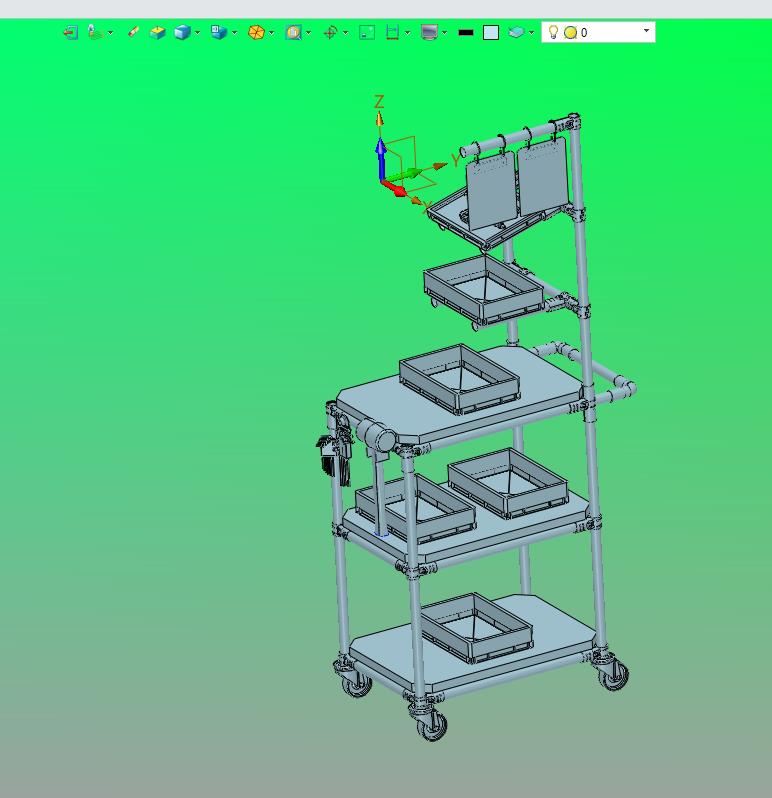Viewport: 772px width, 798px height.
Task: Select the front caster wheel of cart
Action: (432, 723)
